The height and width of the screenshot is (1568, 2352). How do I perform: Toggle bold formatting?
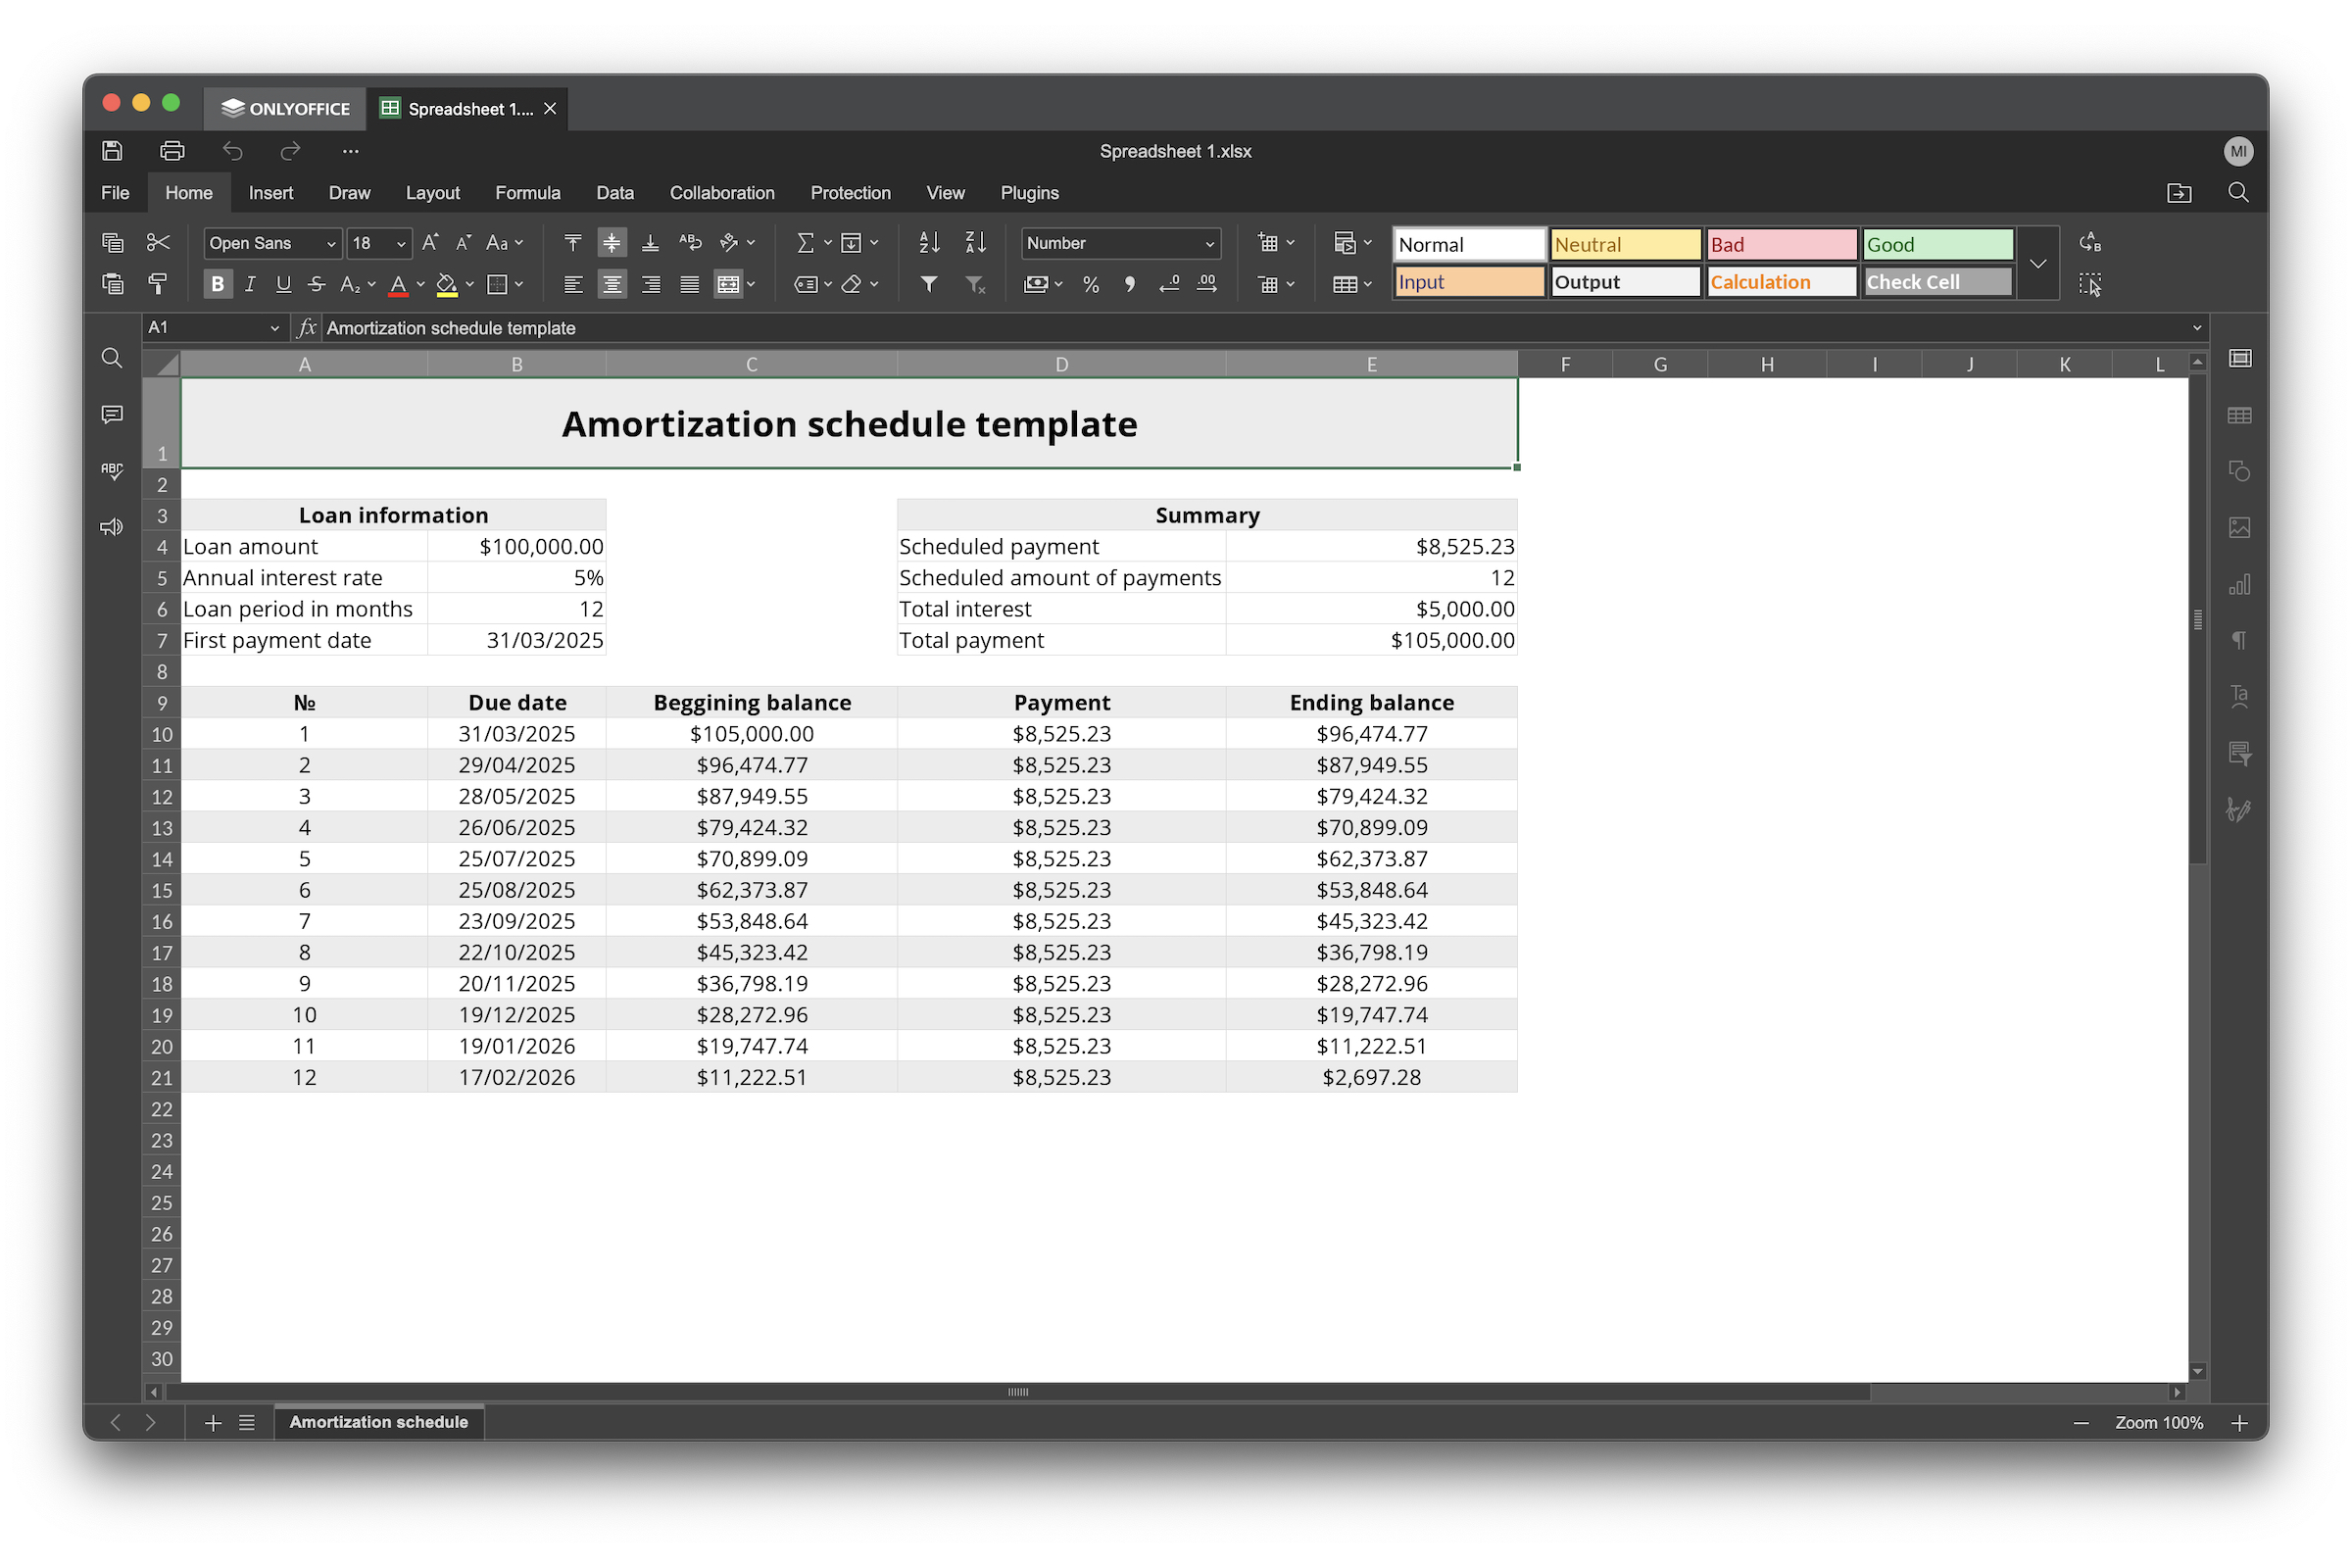pos(217,284)
